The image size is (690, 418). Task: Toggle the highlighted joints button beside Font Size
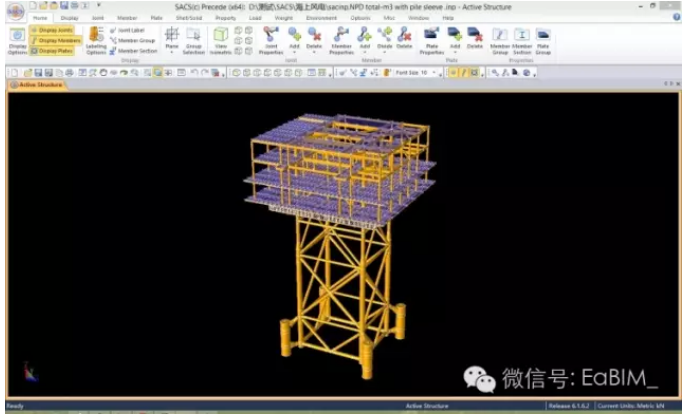pos(453,73)
